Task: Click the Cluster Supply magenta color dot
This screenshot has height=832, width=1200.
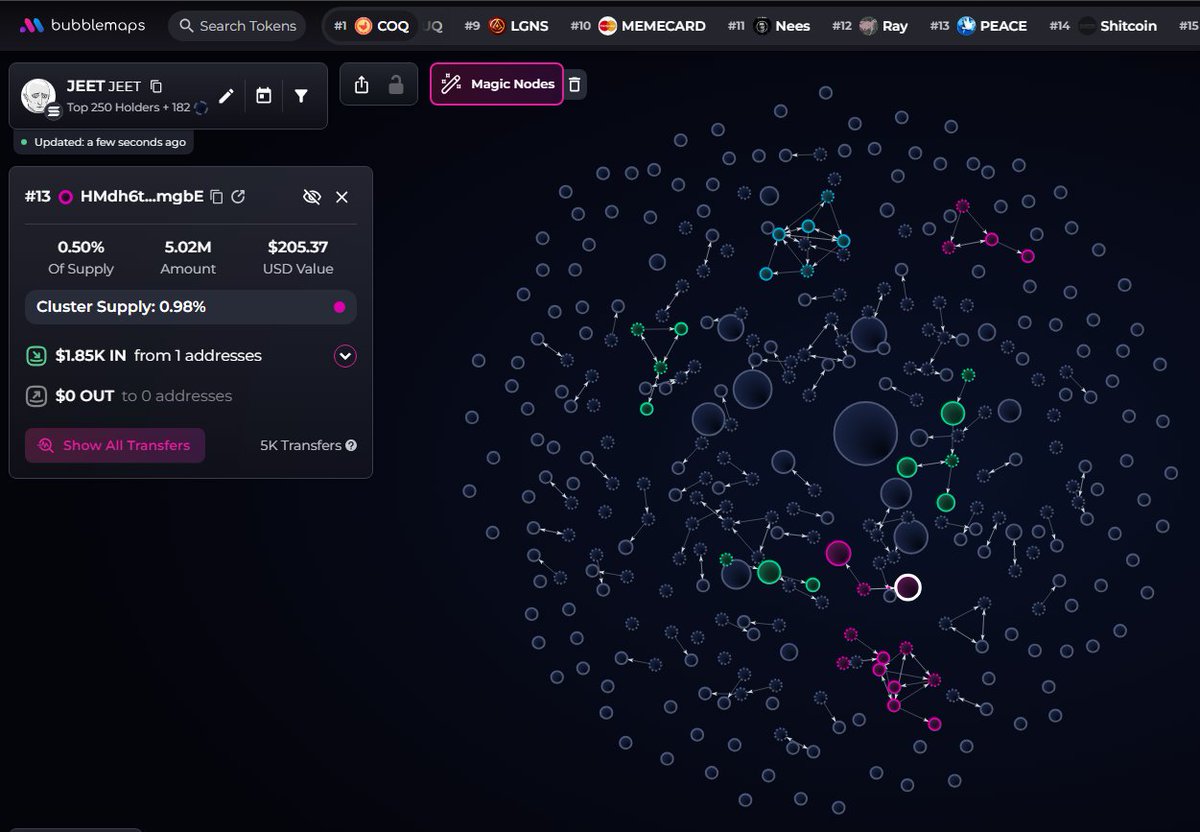Action: tap(339, 307)
